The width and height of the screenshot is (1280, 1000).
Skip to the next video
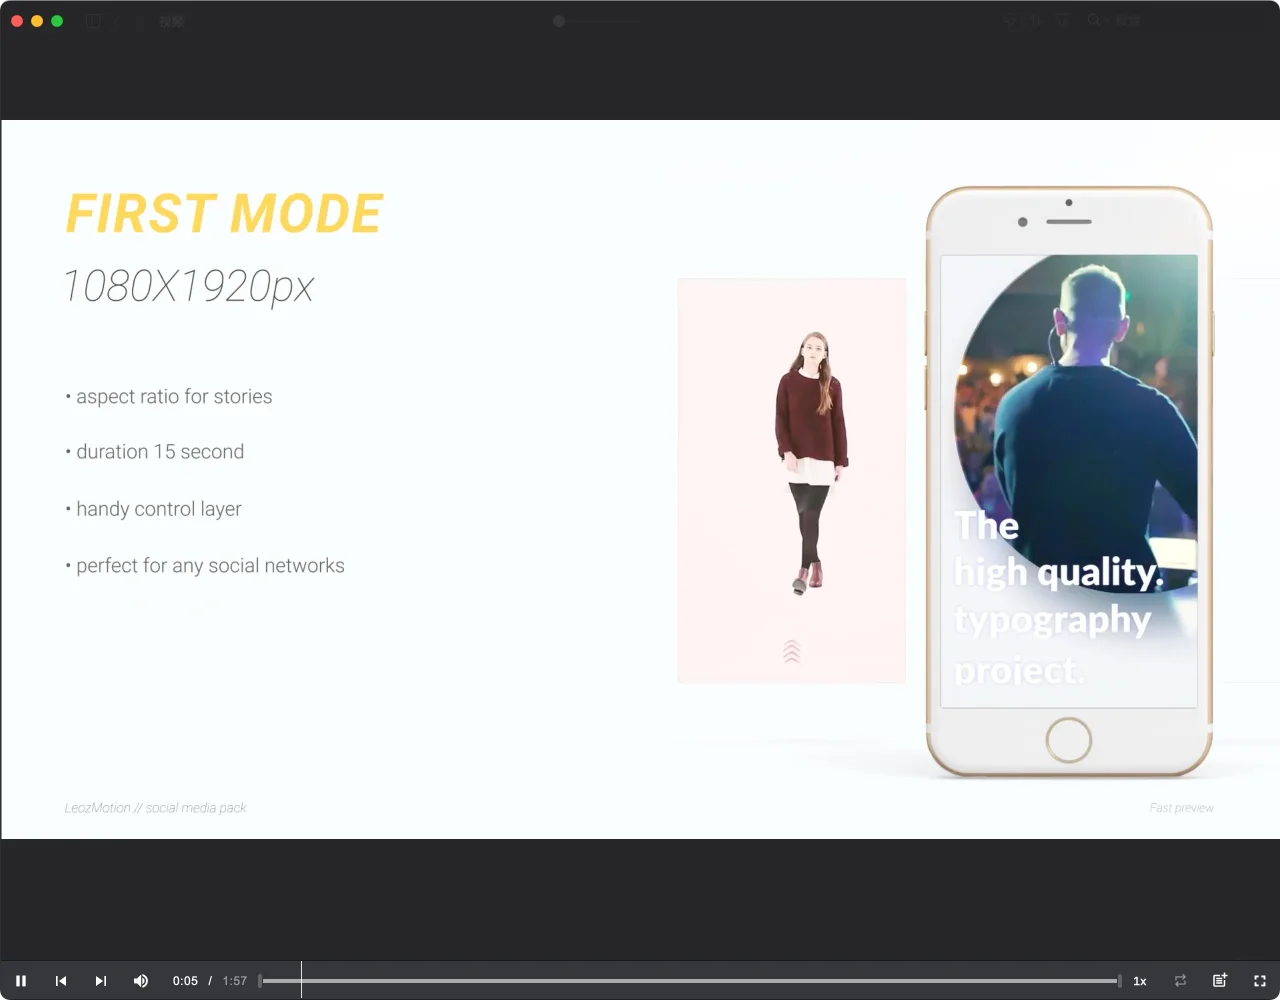coord(101,981)
